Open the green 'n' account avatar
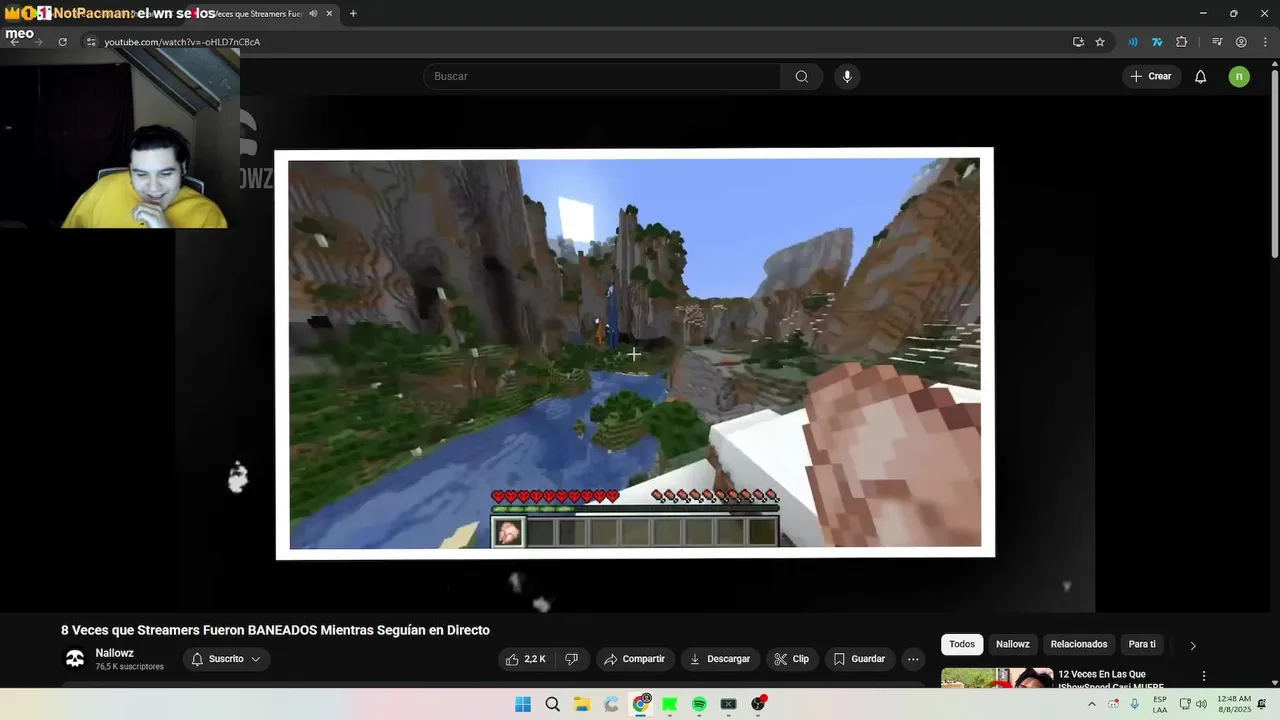 click(x=1239, y=76)
